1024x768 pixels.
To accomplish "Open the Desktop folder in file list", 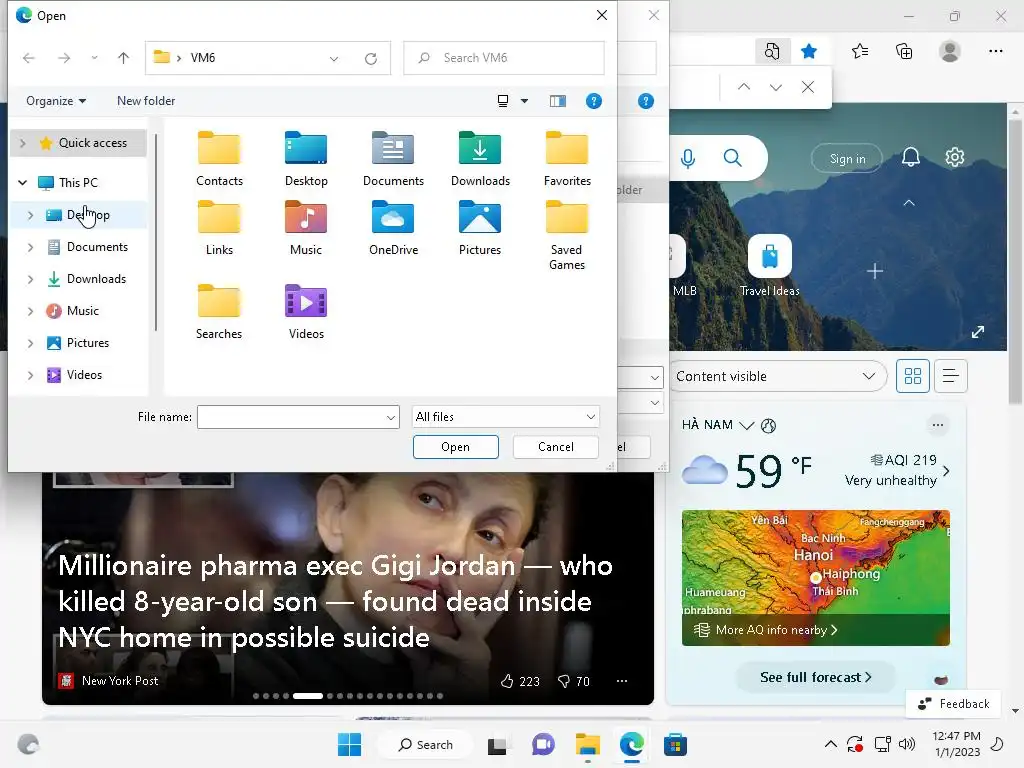I will point(306,159).
